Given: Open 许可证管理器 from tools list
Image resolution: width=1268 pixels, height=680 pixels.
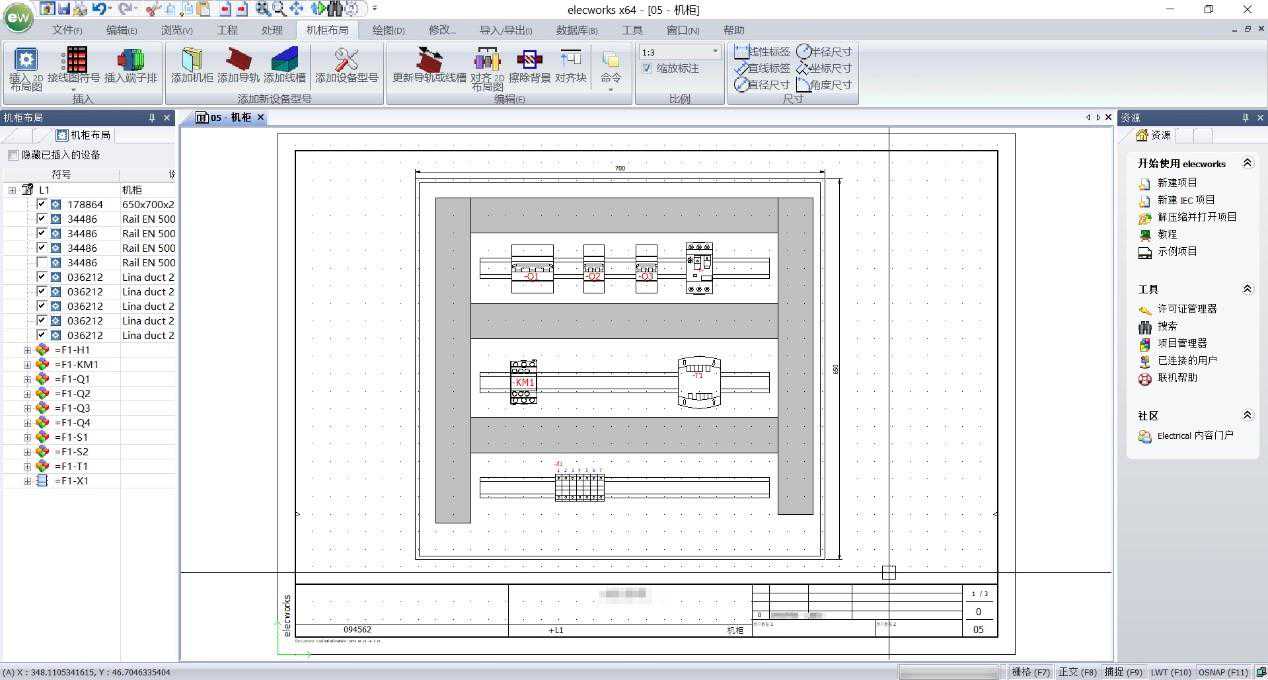Looking at the screenshot, I should [1186, 309].
